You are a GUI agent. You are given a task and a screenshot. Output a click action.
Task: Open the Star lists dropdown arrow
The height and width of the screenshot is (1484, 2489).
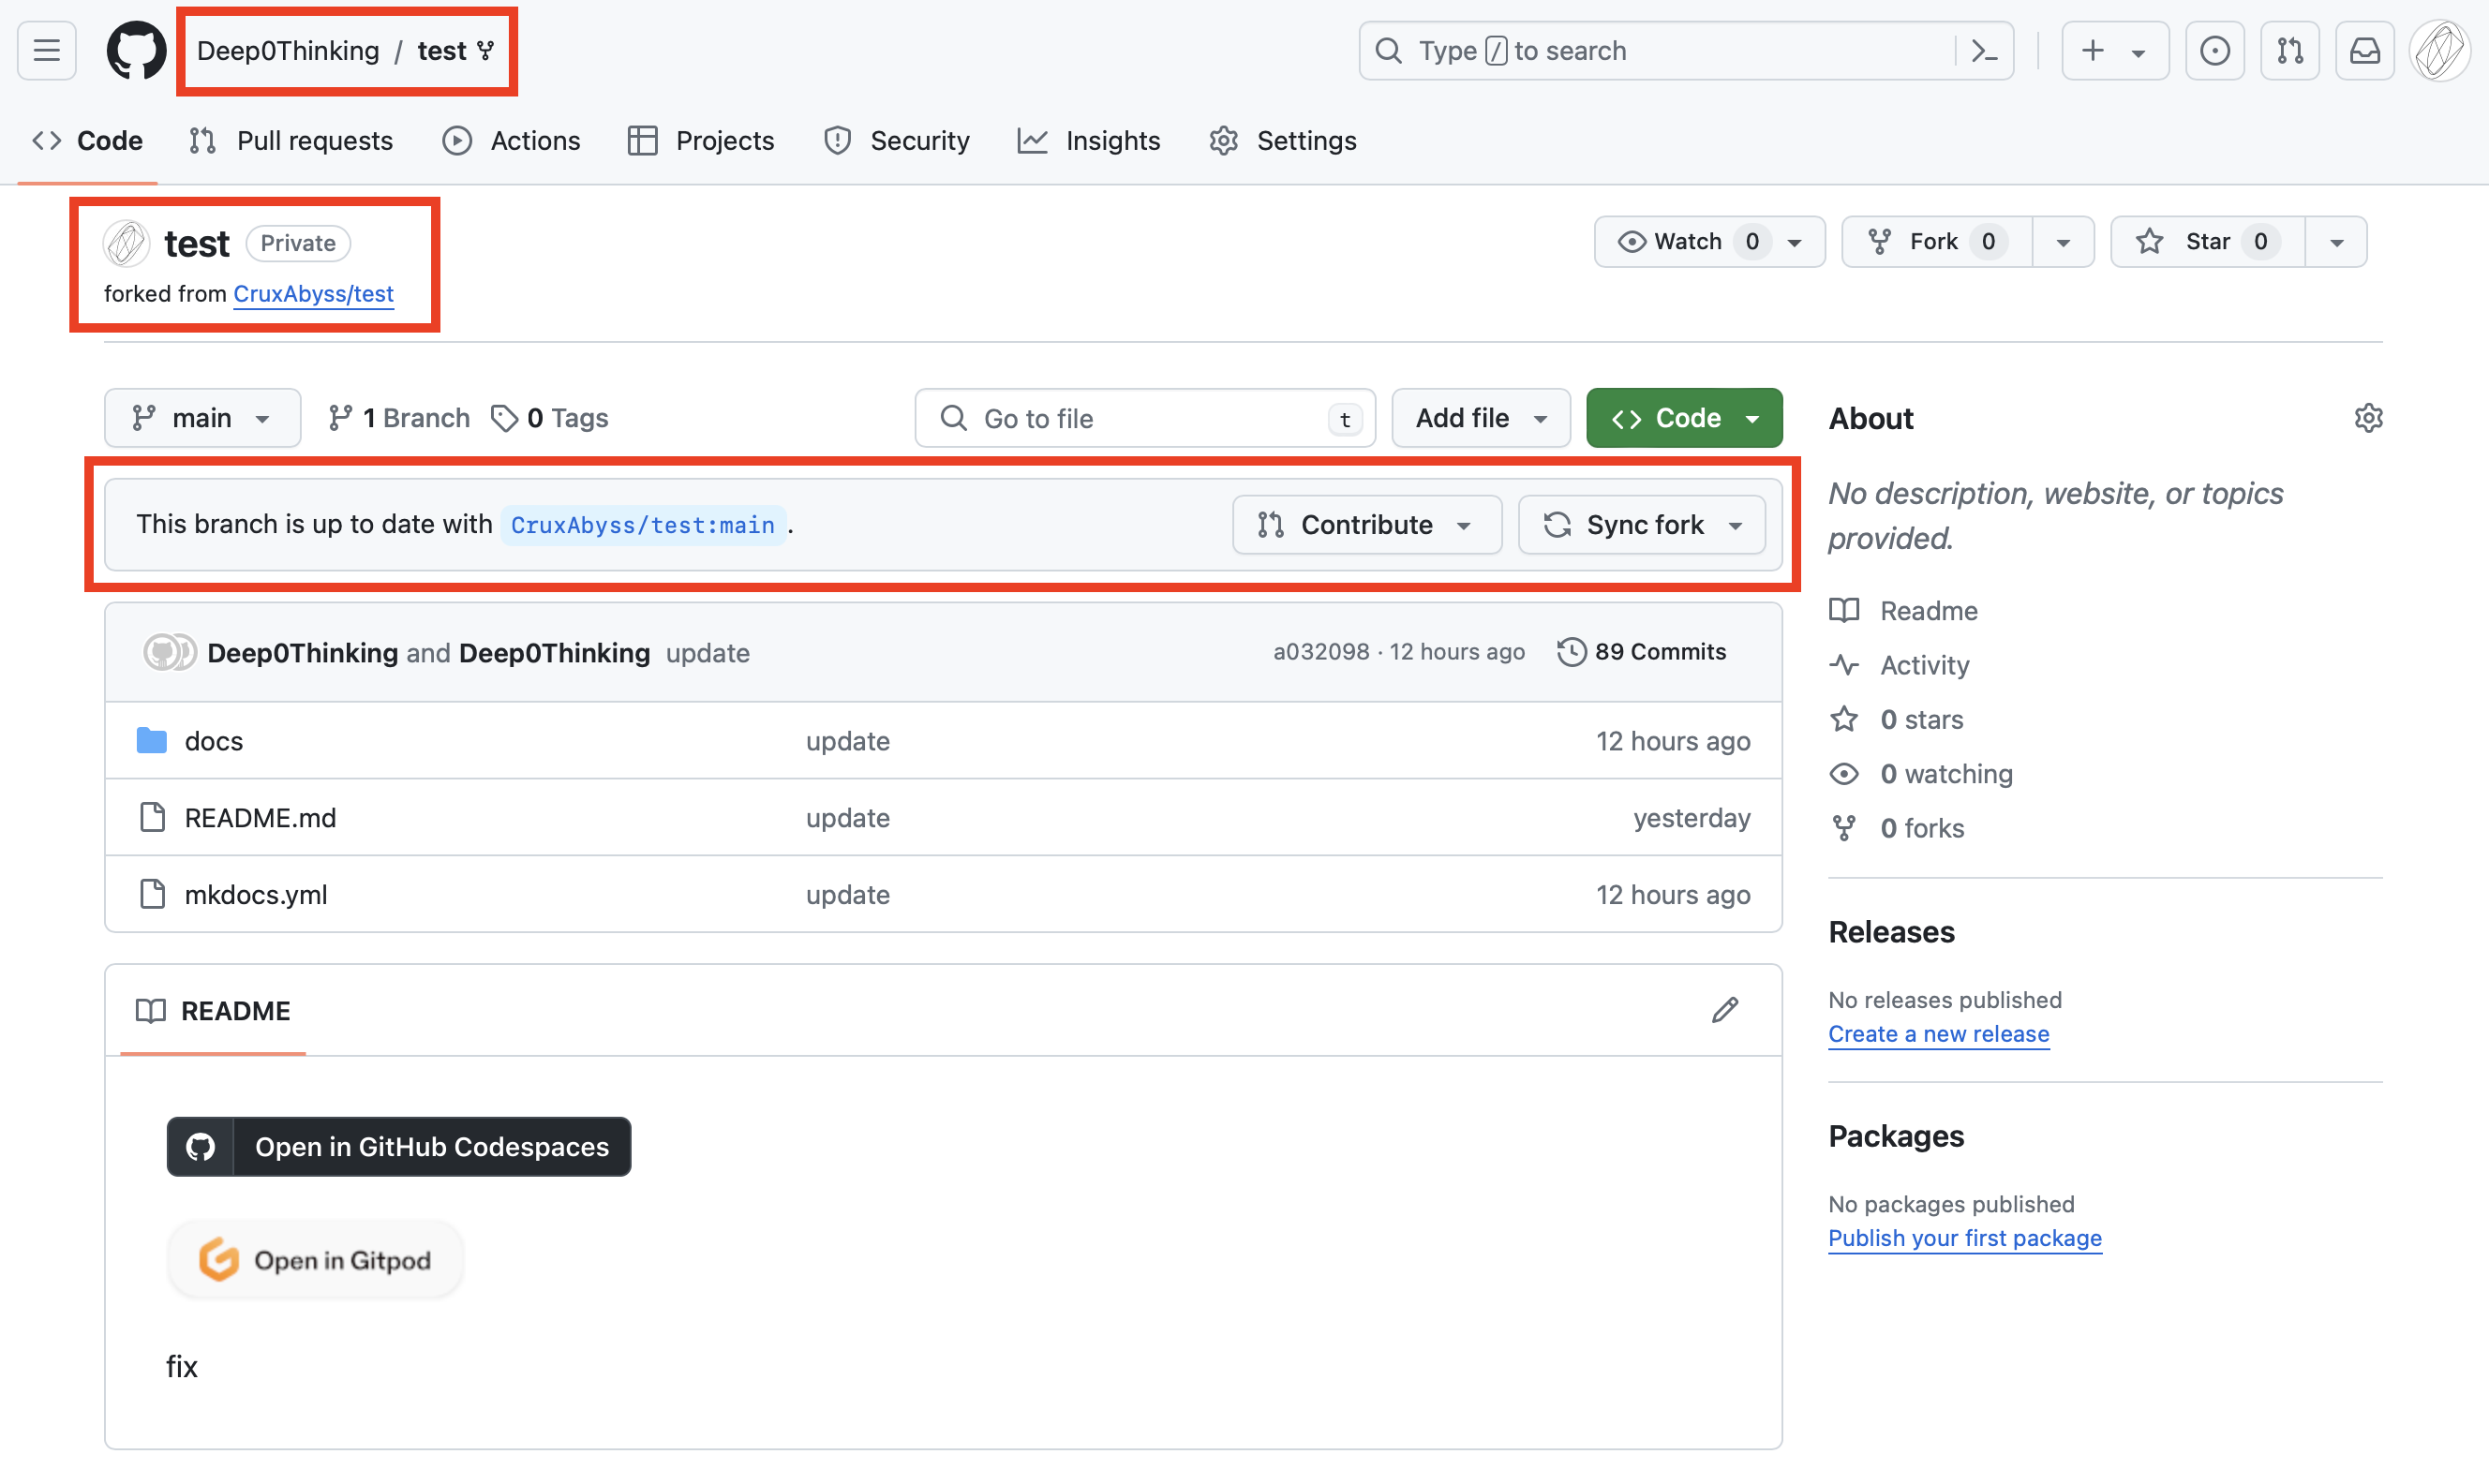click(2336, 242)
